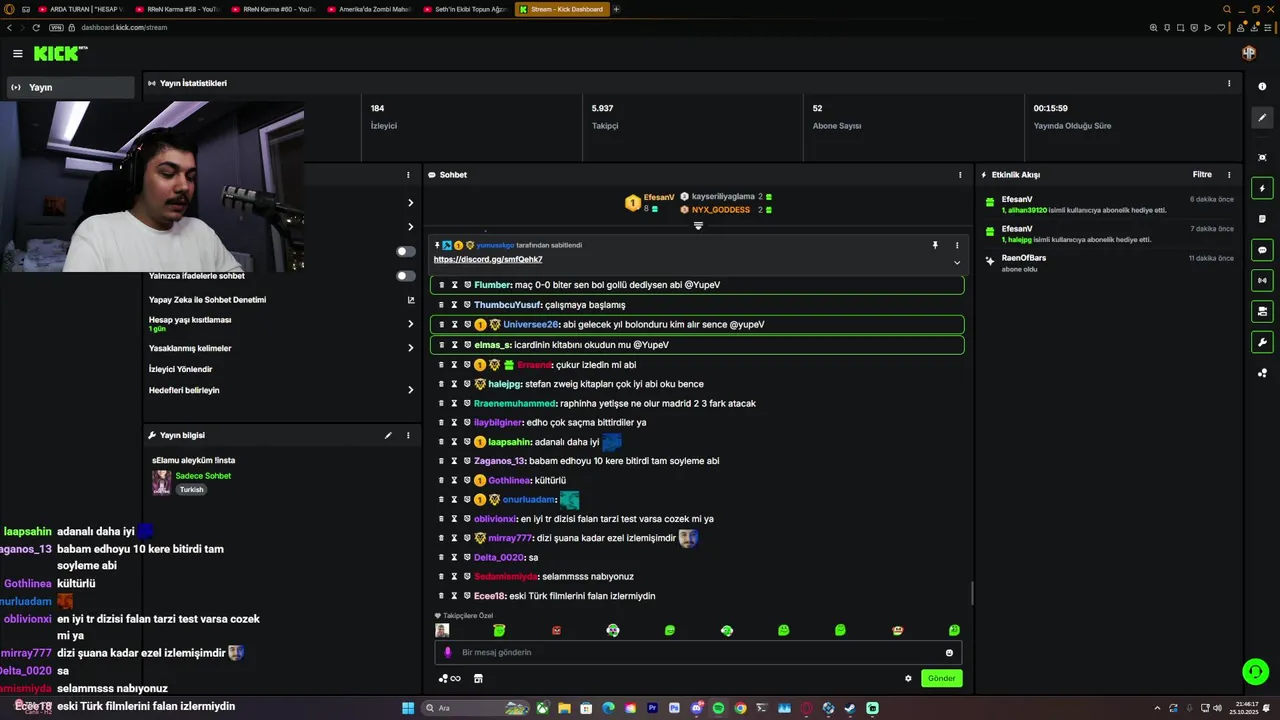
Task: Switch to the Amerika'da Zombi browser tab
Action: (368, 9)
